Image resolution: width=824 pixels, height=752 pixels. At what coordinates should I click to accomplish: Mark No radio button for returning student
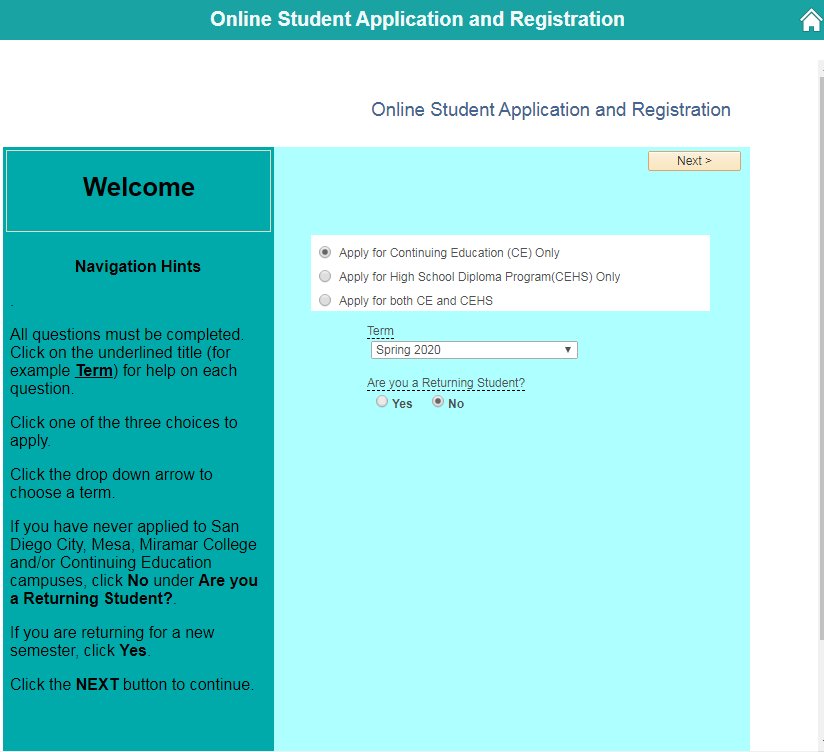coord(438,402)
